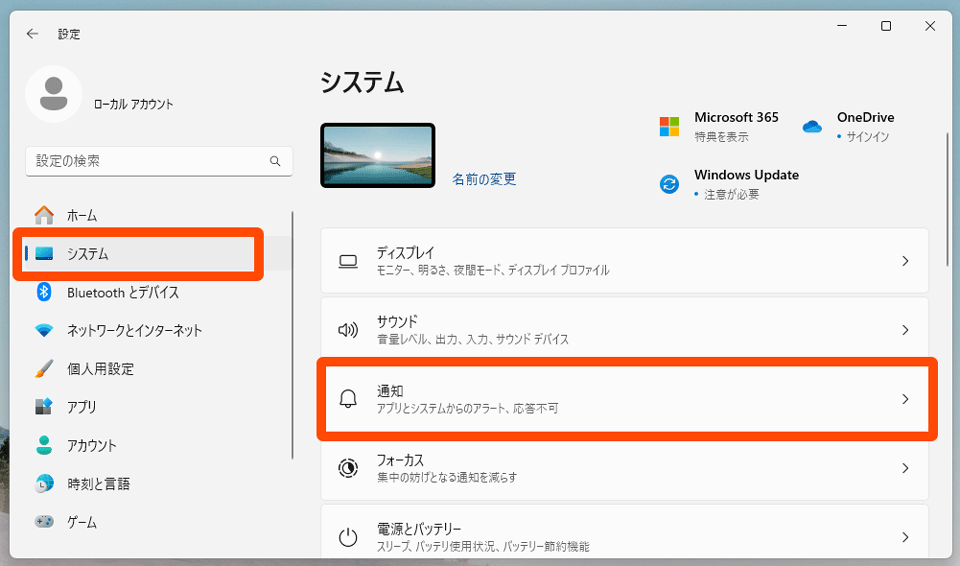The image size is (960, 566).
Task: Click the 通知 bell icon
Action: point(348,399)
